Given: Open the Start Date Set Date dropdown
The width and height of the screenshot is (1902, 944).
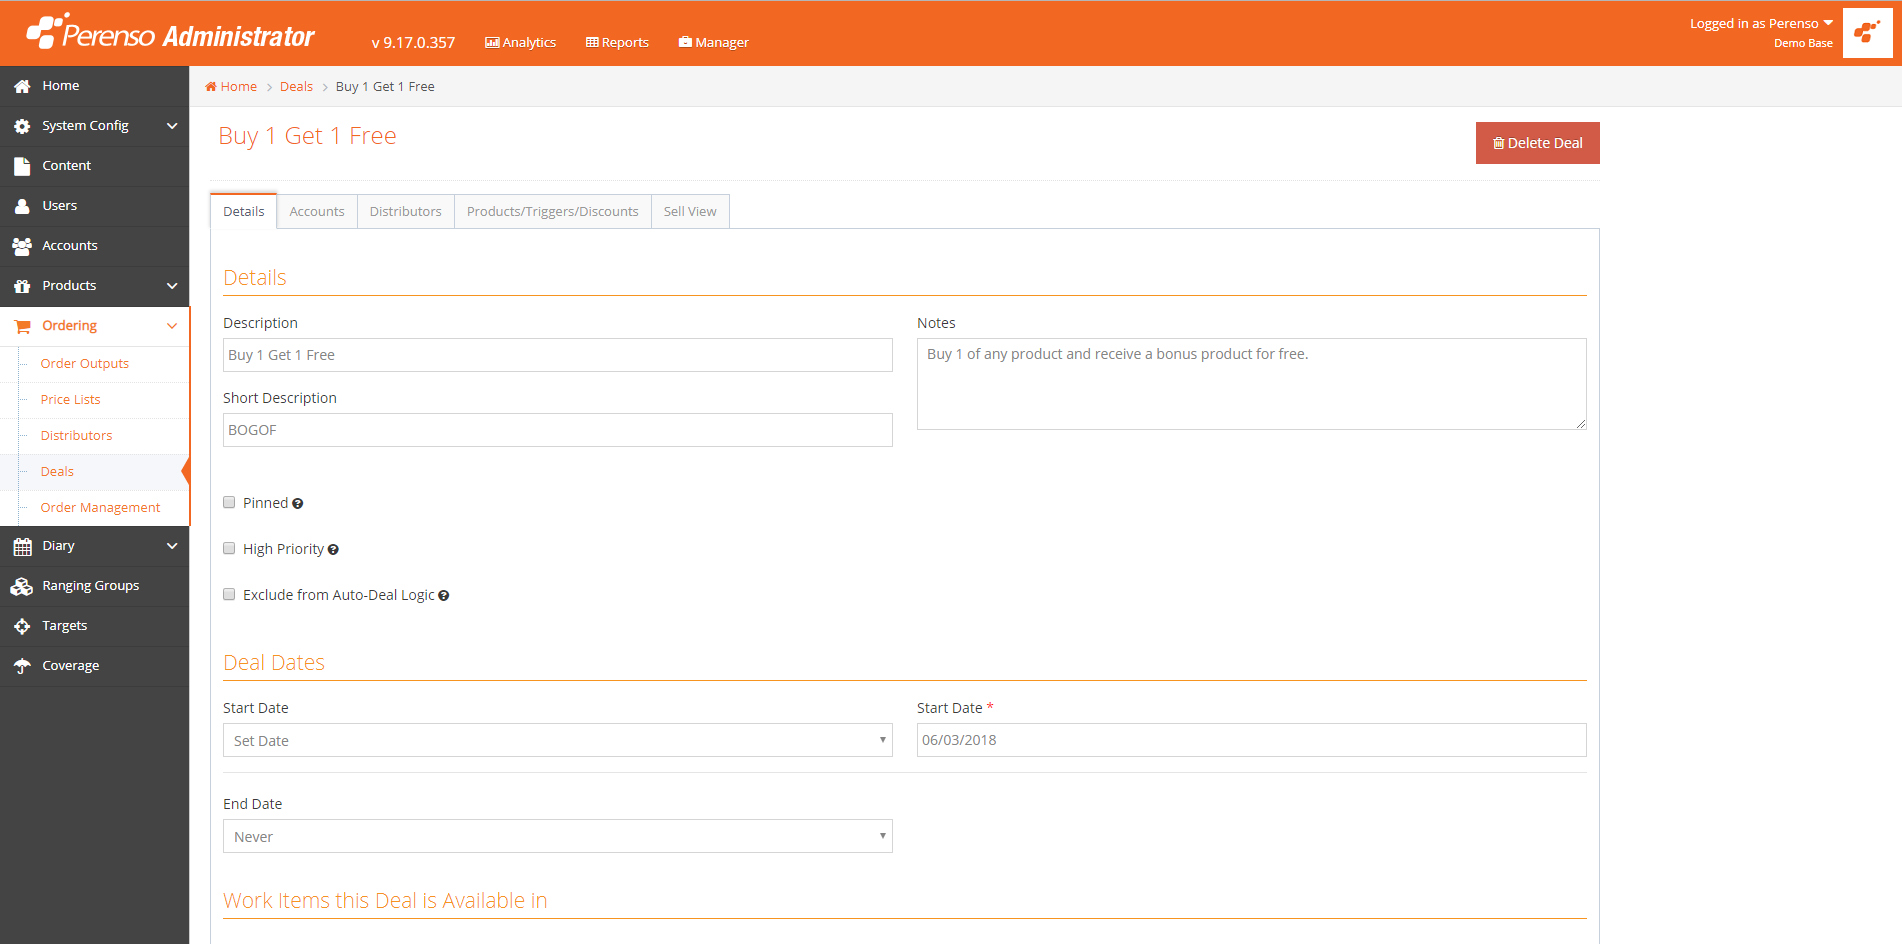Looking at the screenshot, I should click(x=558, y=740).
